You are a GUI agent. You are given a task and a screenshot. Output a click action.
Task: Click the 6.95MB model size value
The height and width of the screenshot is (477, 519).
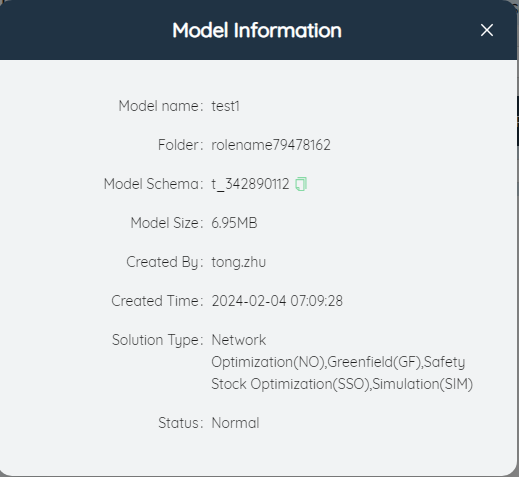tap(234, 223)
